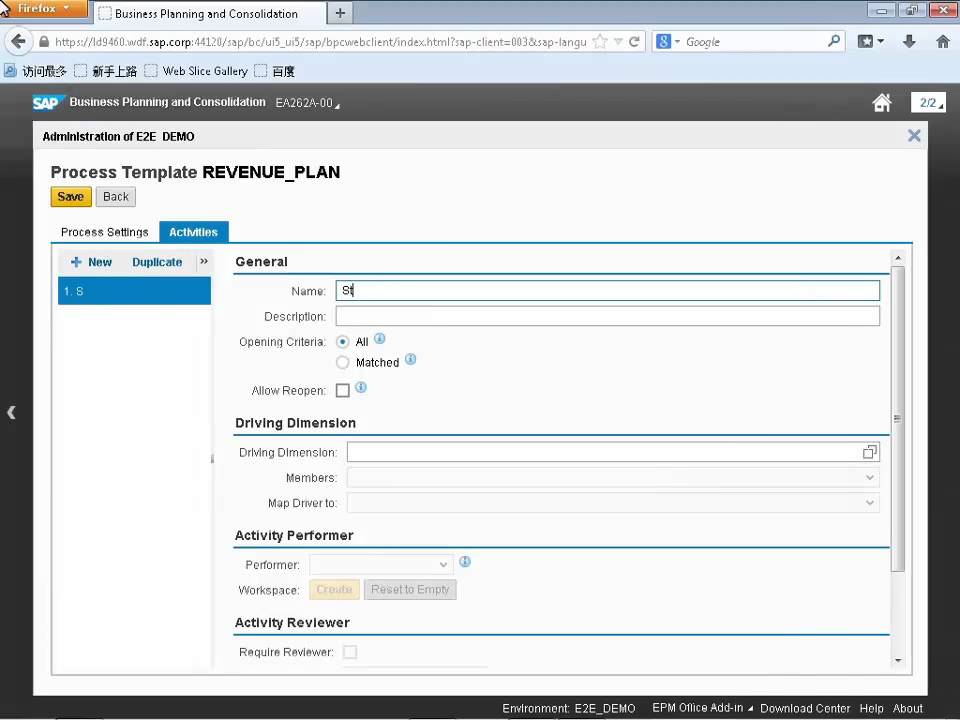
Task: Expand EPM Office Add-in menu
Action: [x=702, y=708]
